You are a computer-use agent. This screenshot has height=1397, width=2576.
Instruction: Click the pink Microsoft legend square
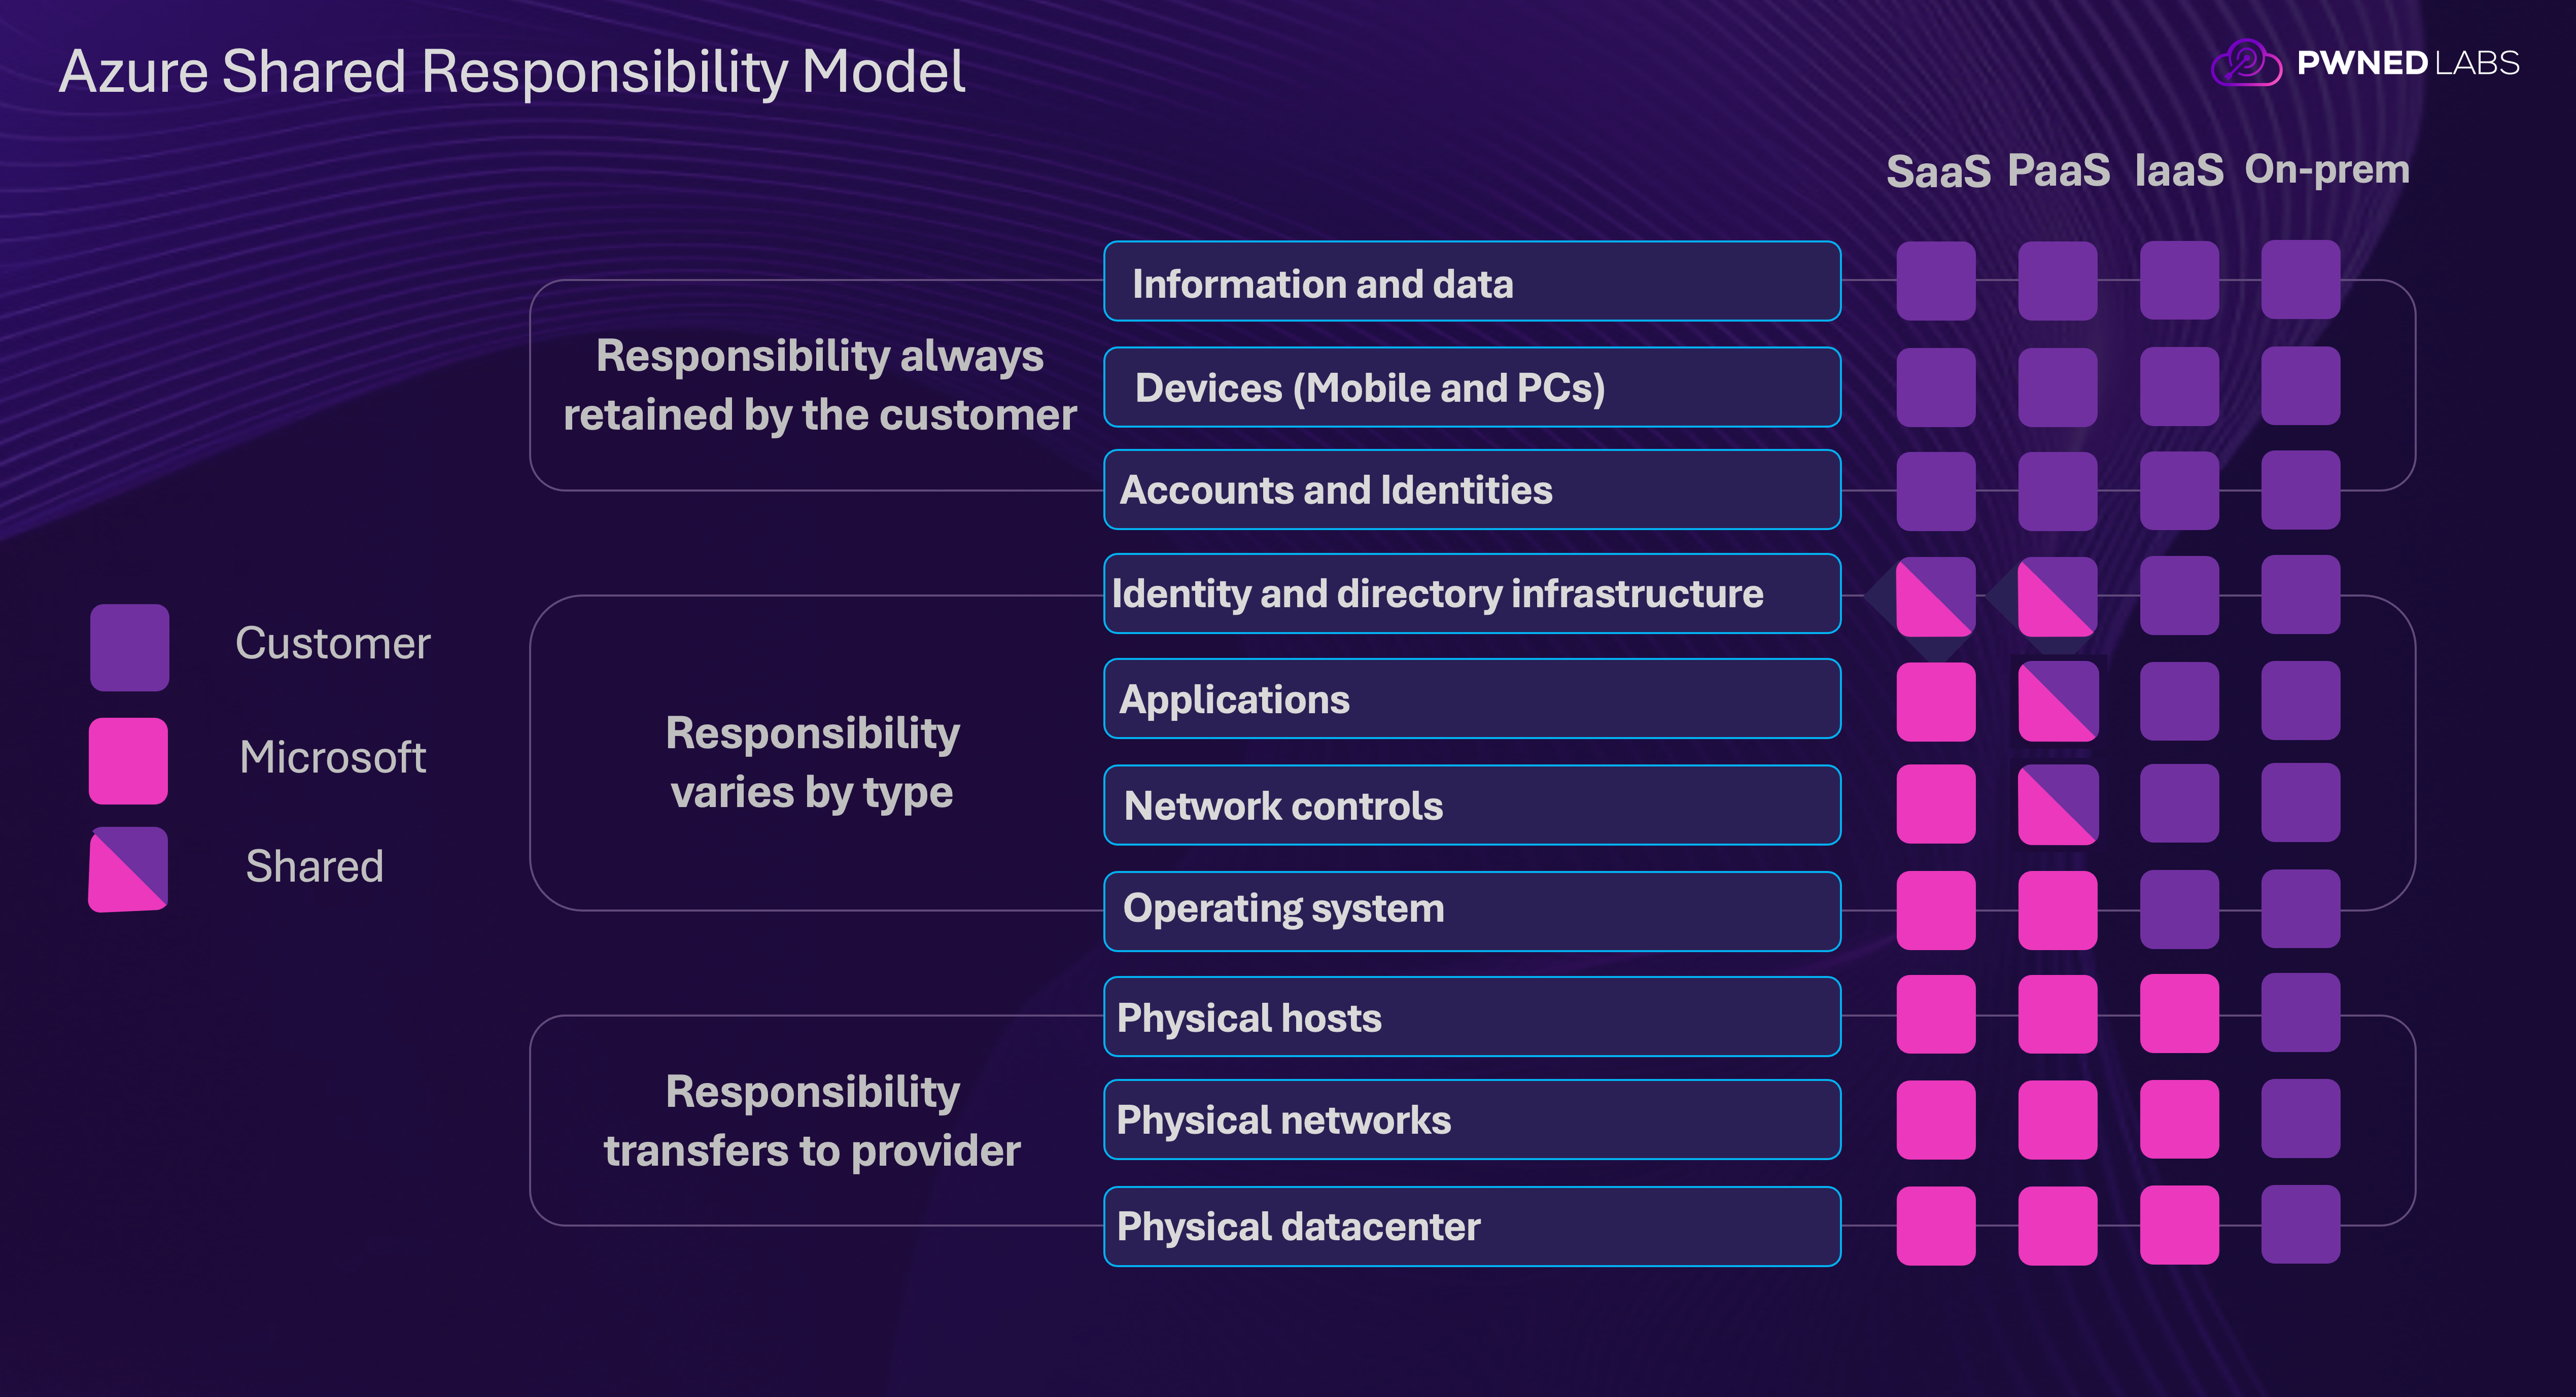128,760
